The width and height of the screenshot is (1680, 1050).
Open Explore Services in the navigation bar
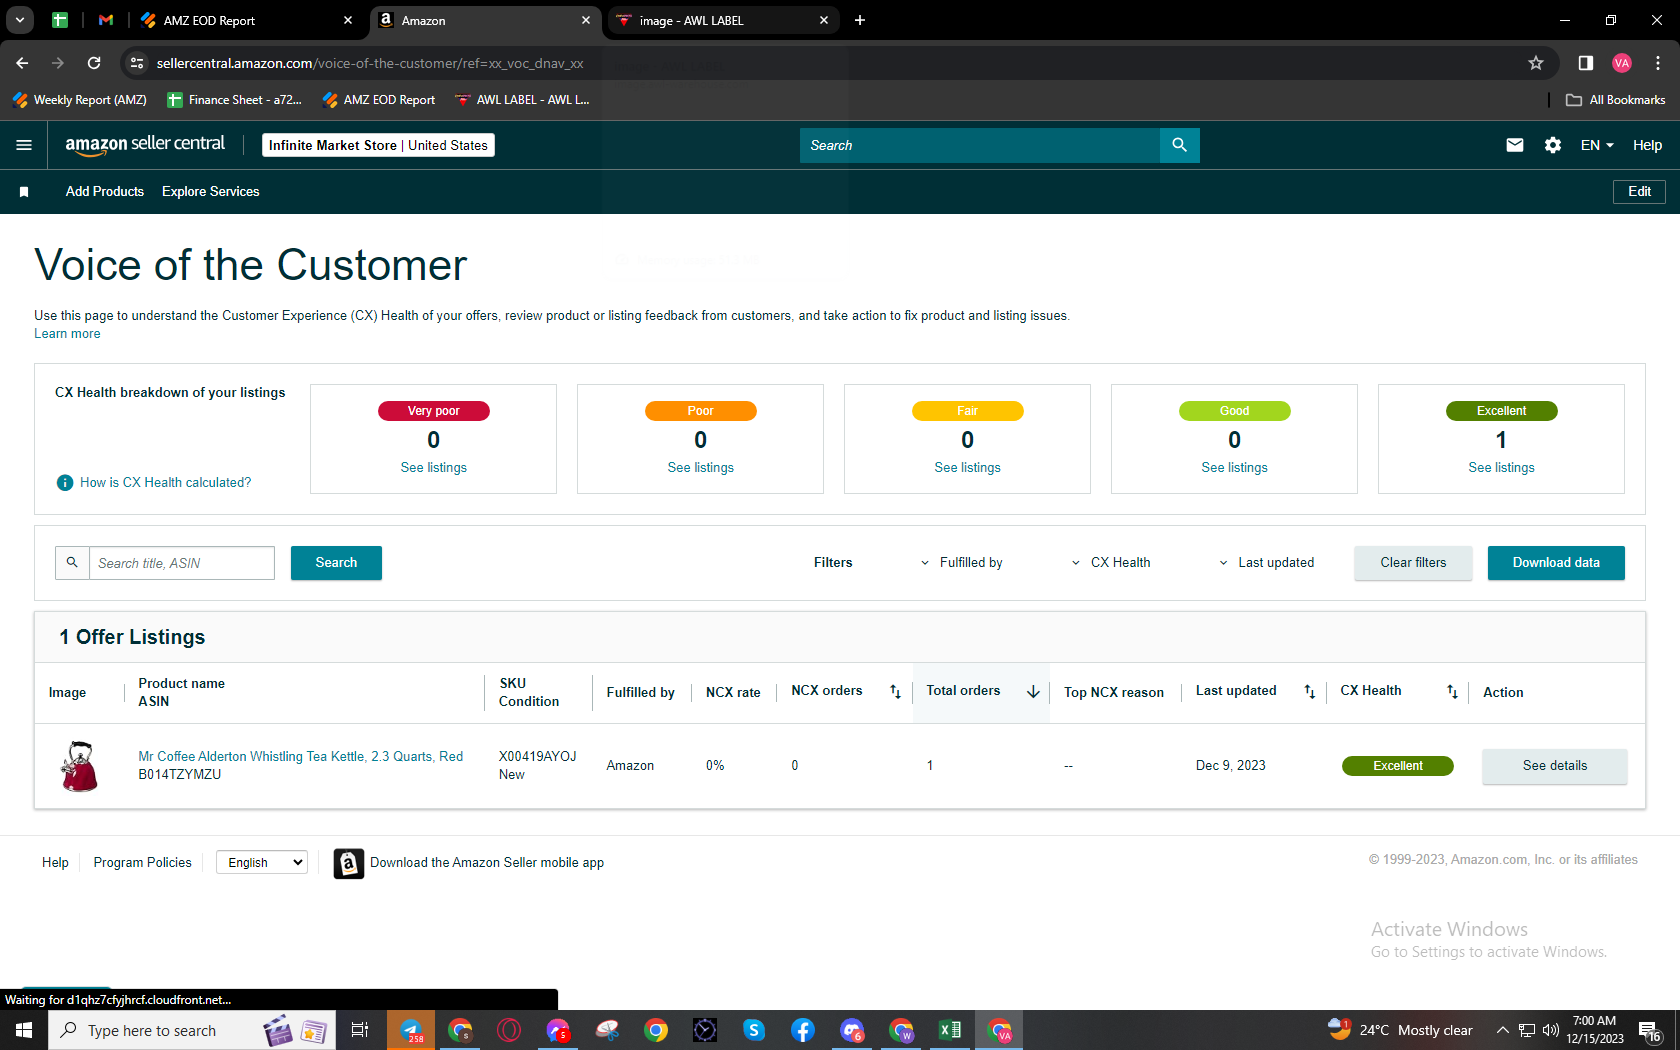(211, 192)
